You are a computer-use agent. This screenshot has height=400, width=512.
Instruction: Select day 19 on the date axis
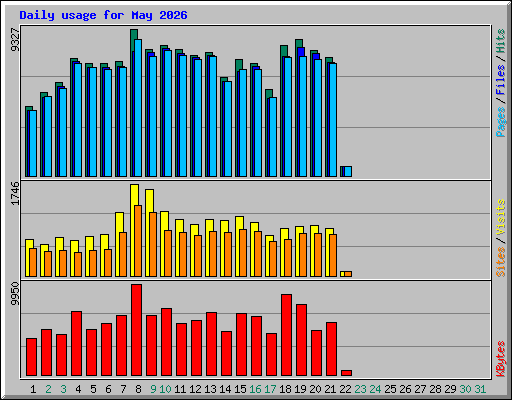[x=300, y=389]
